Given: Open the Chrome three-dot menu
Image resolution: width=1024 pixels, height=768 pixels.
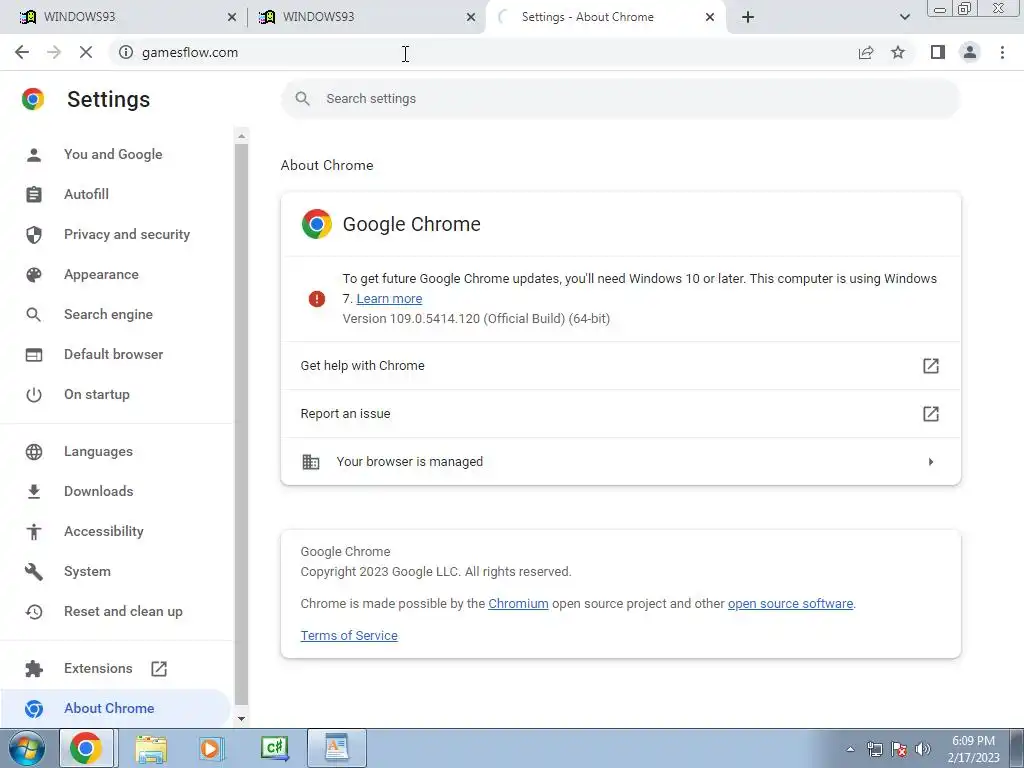Looking at the screenshot, I should 1002,52.
